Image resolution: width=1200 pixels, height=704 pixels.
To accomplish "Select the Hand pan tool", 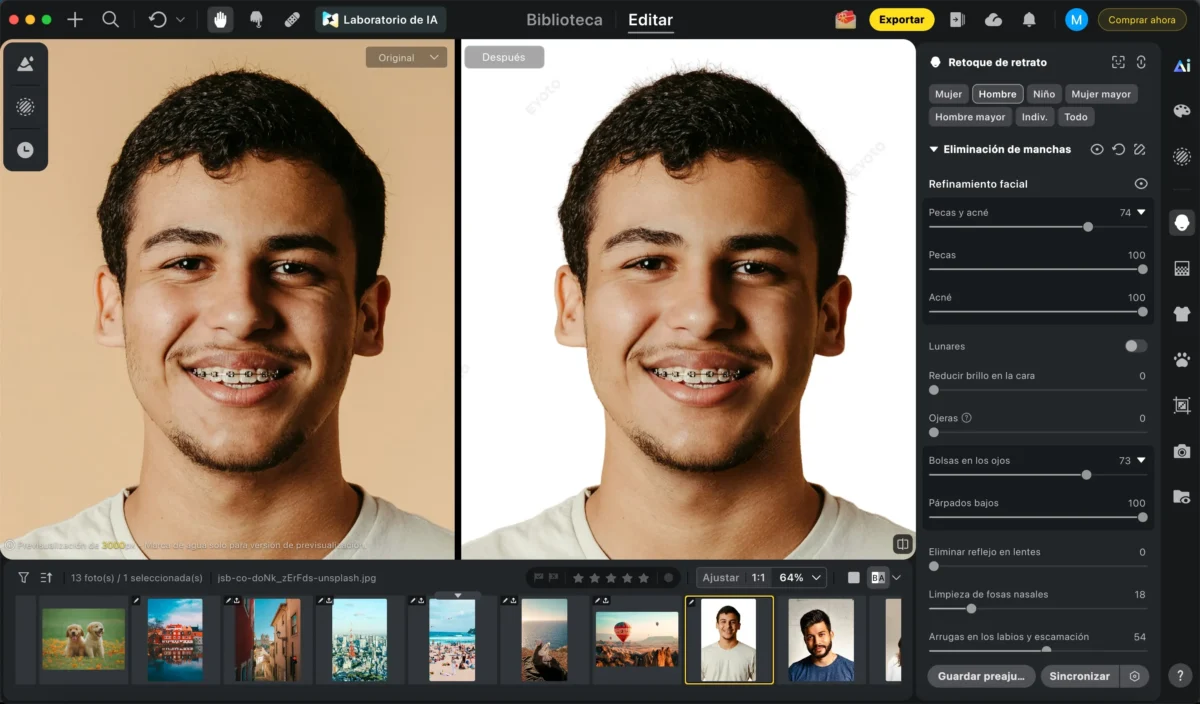I will click(x=221, y=20).
